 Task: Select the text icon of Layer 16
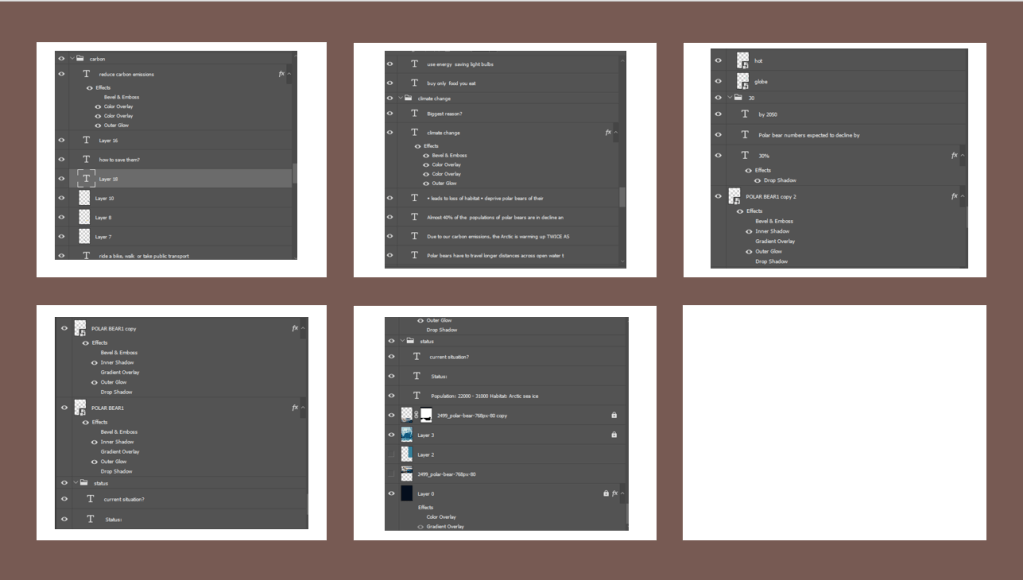click(x=87, y=141)
